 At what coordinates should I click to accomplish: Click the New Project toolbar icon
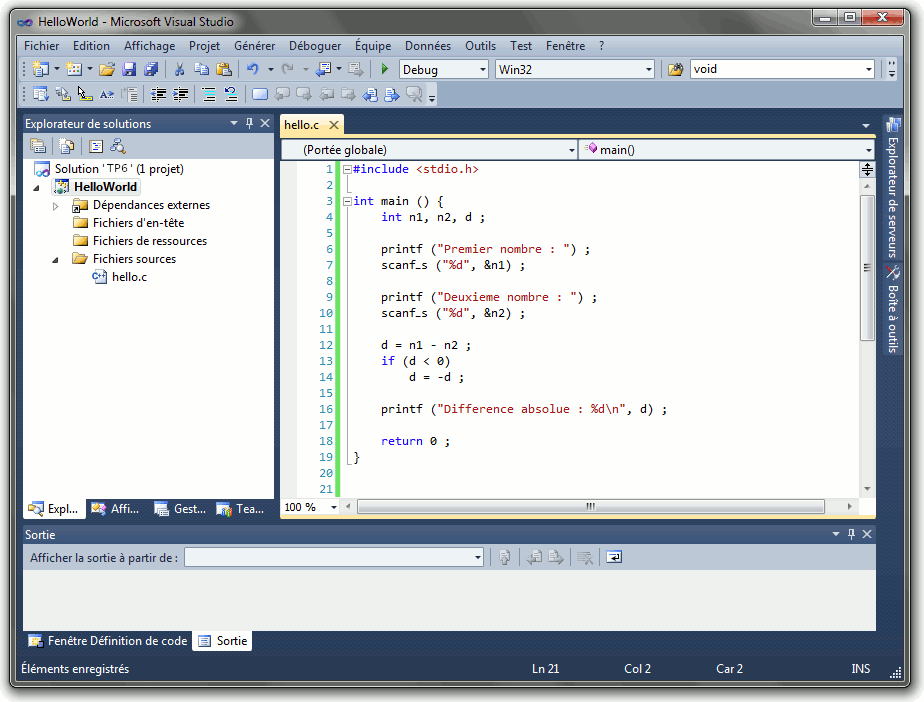pyautogui.click(x=41, y=69)
